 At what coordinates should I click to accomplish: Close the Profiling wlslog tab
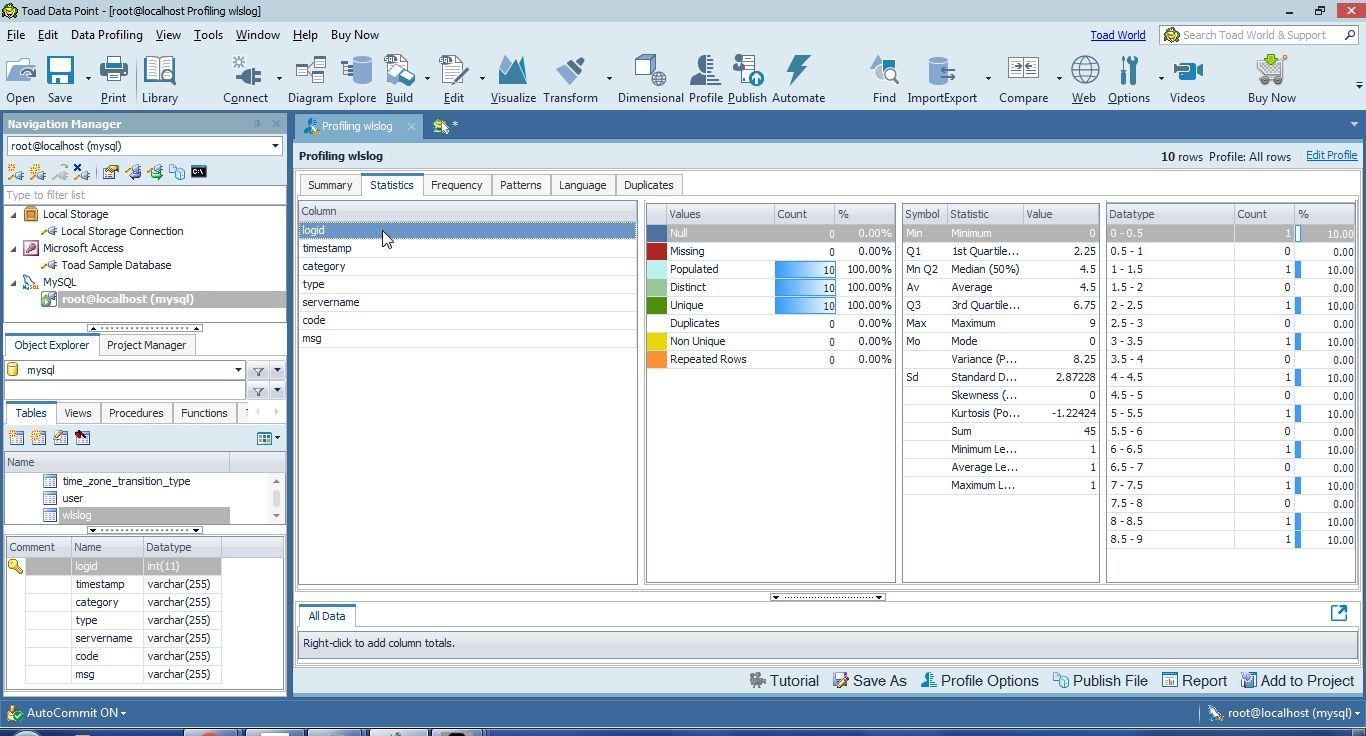(x=411, y=126)
